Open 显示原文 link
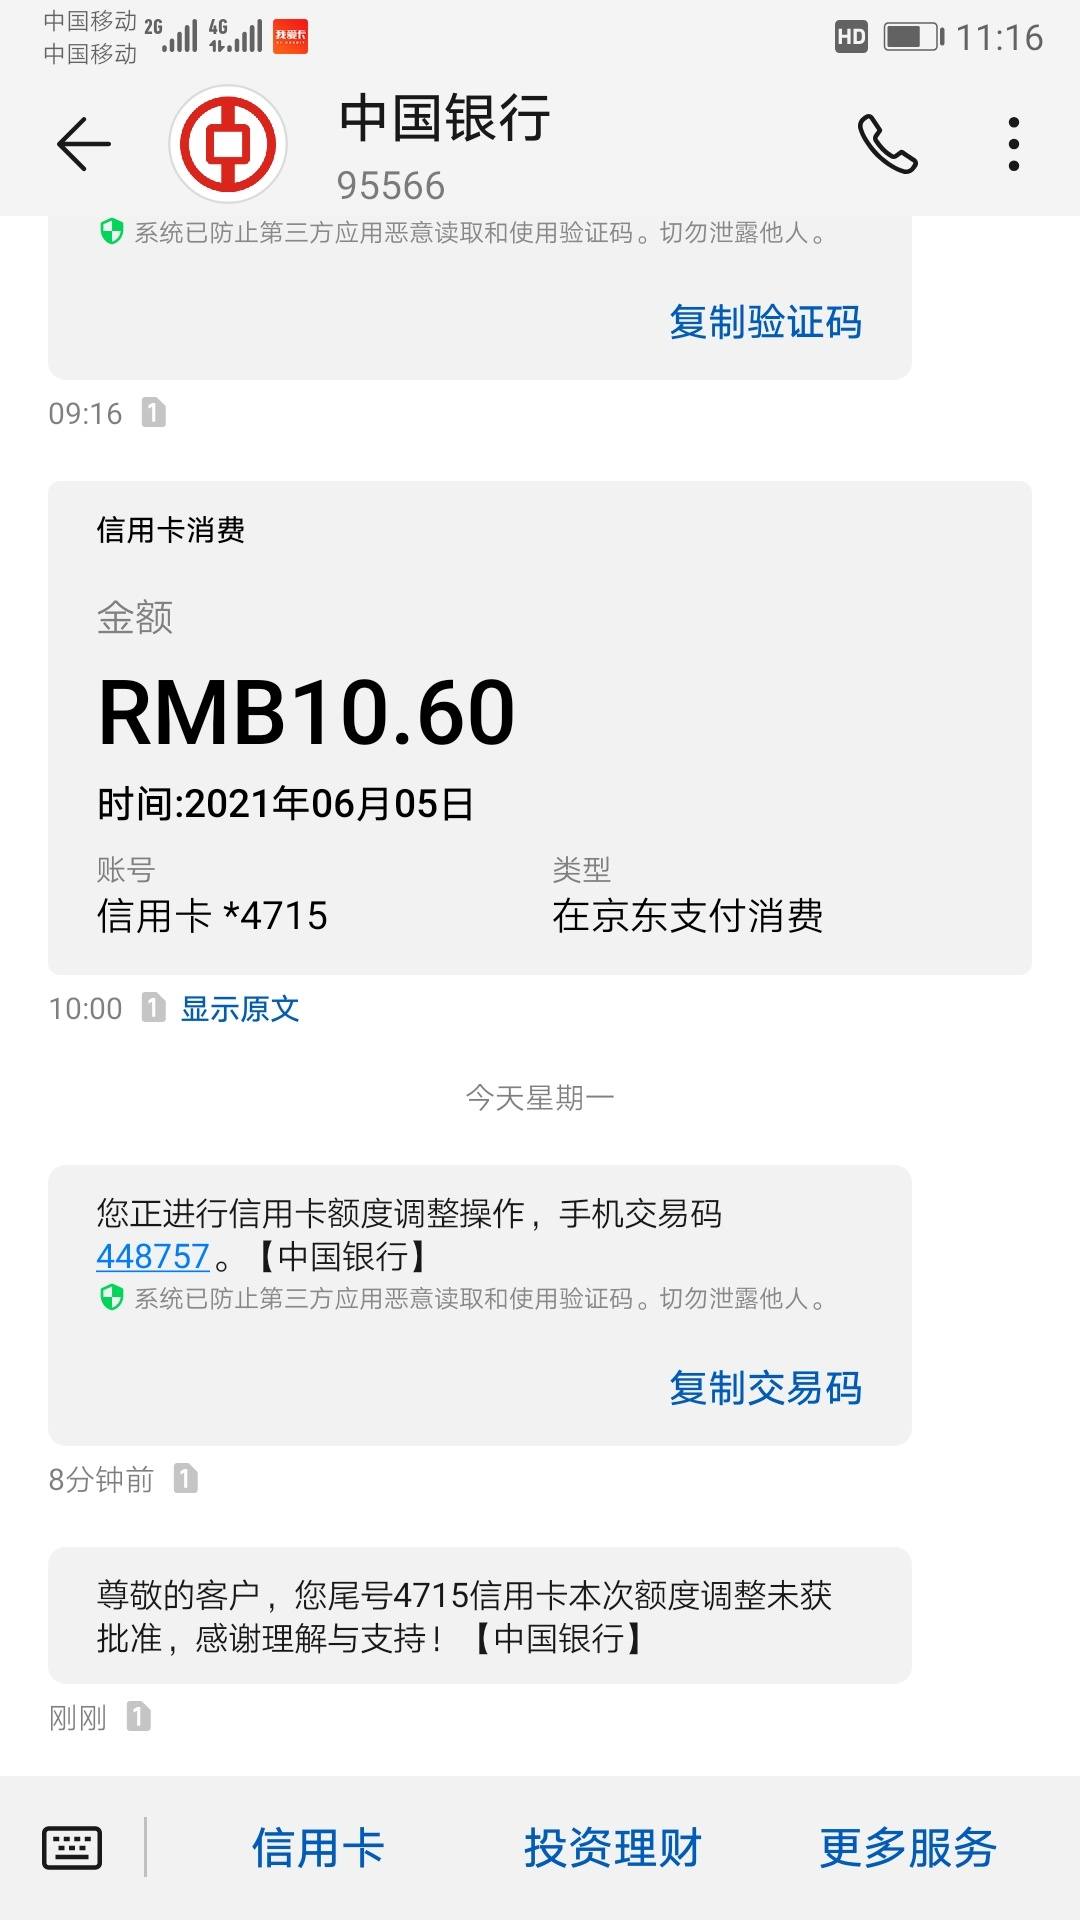 point(240,1008)
